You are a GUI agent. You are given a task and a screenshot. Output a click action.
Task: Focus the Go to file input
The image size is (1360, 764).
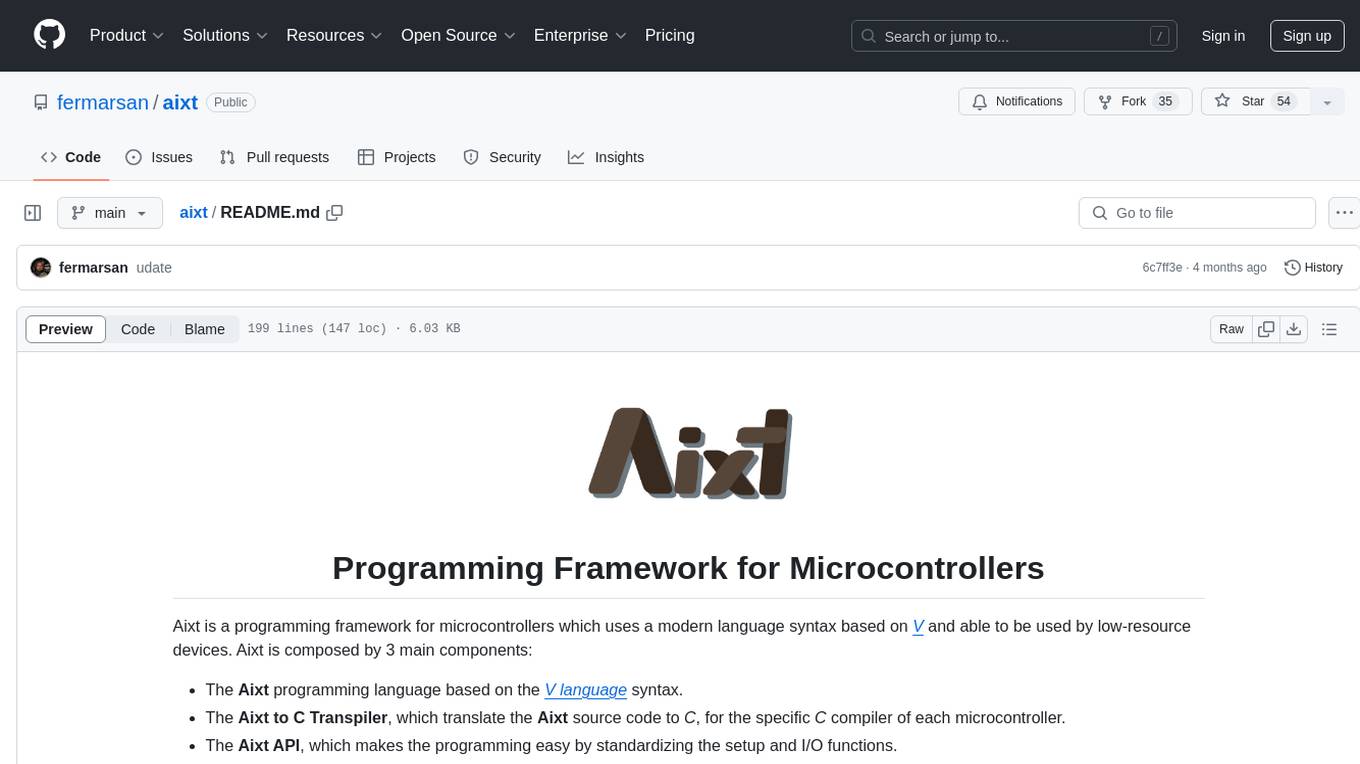coord(1197,213)
